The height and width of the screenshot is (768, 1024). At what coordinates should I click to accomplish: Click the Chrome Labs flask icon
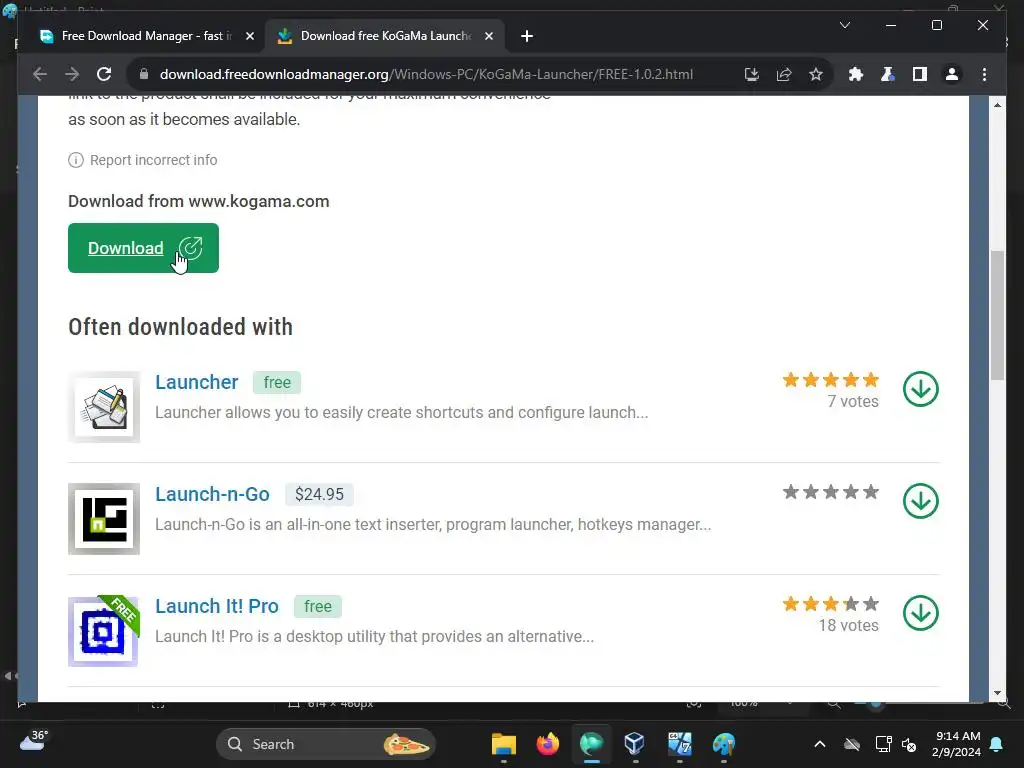[x=888, y=74]
